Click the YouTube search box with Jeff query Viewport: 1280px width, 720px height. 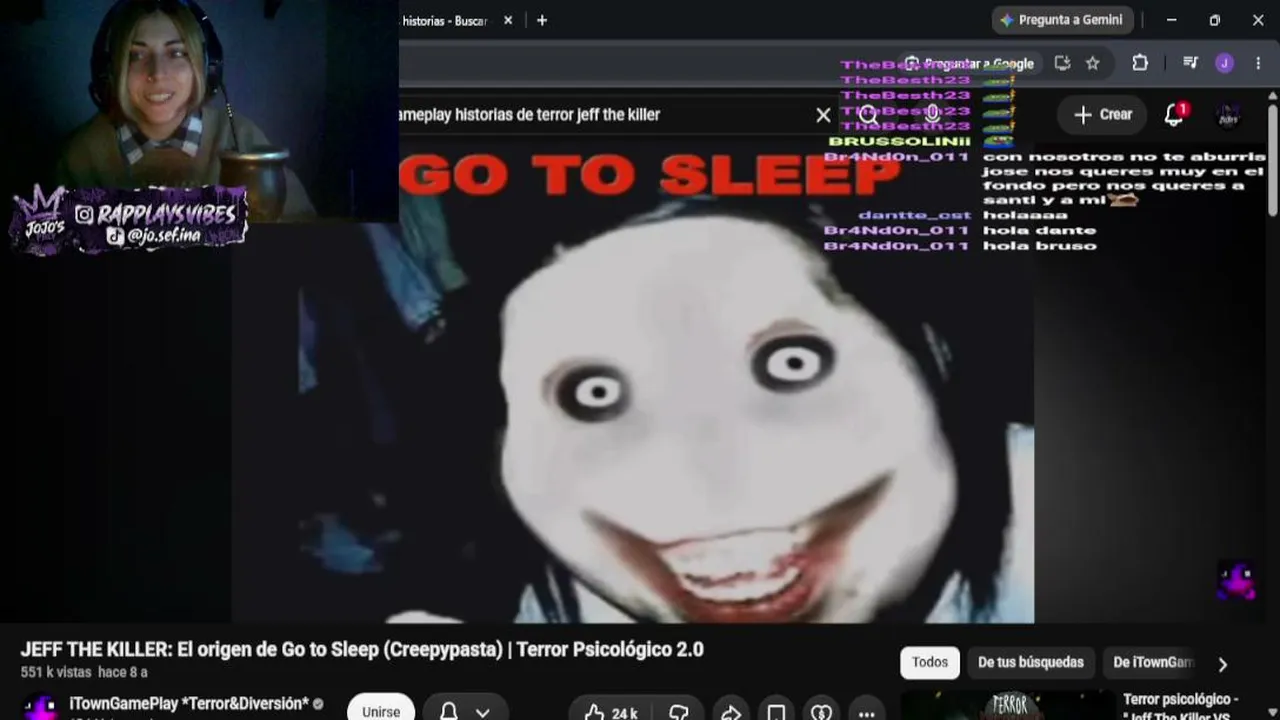pyautogui.click(x=600, y=115)
